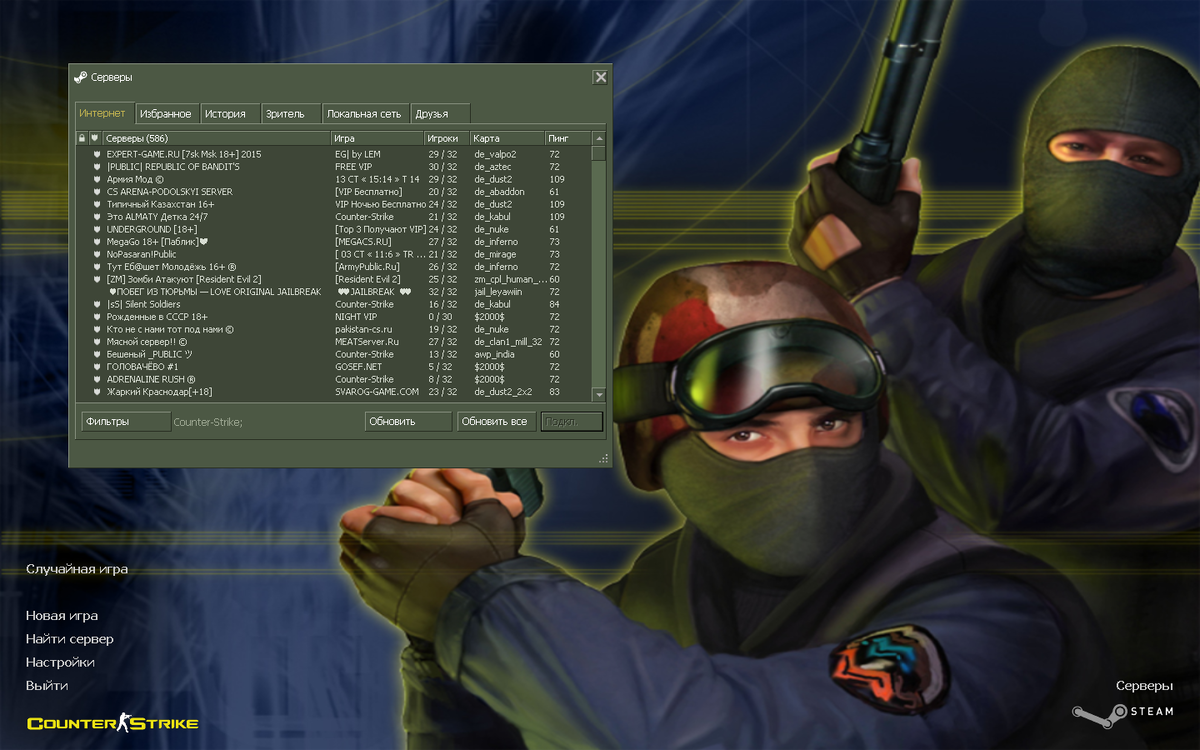
Task: Sort list by Пинг column header
Action: [568, 138]
